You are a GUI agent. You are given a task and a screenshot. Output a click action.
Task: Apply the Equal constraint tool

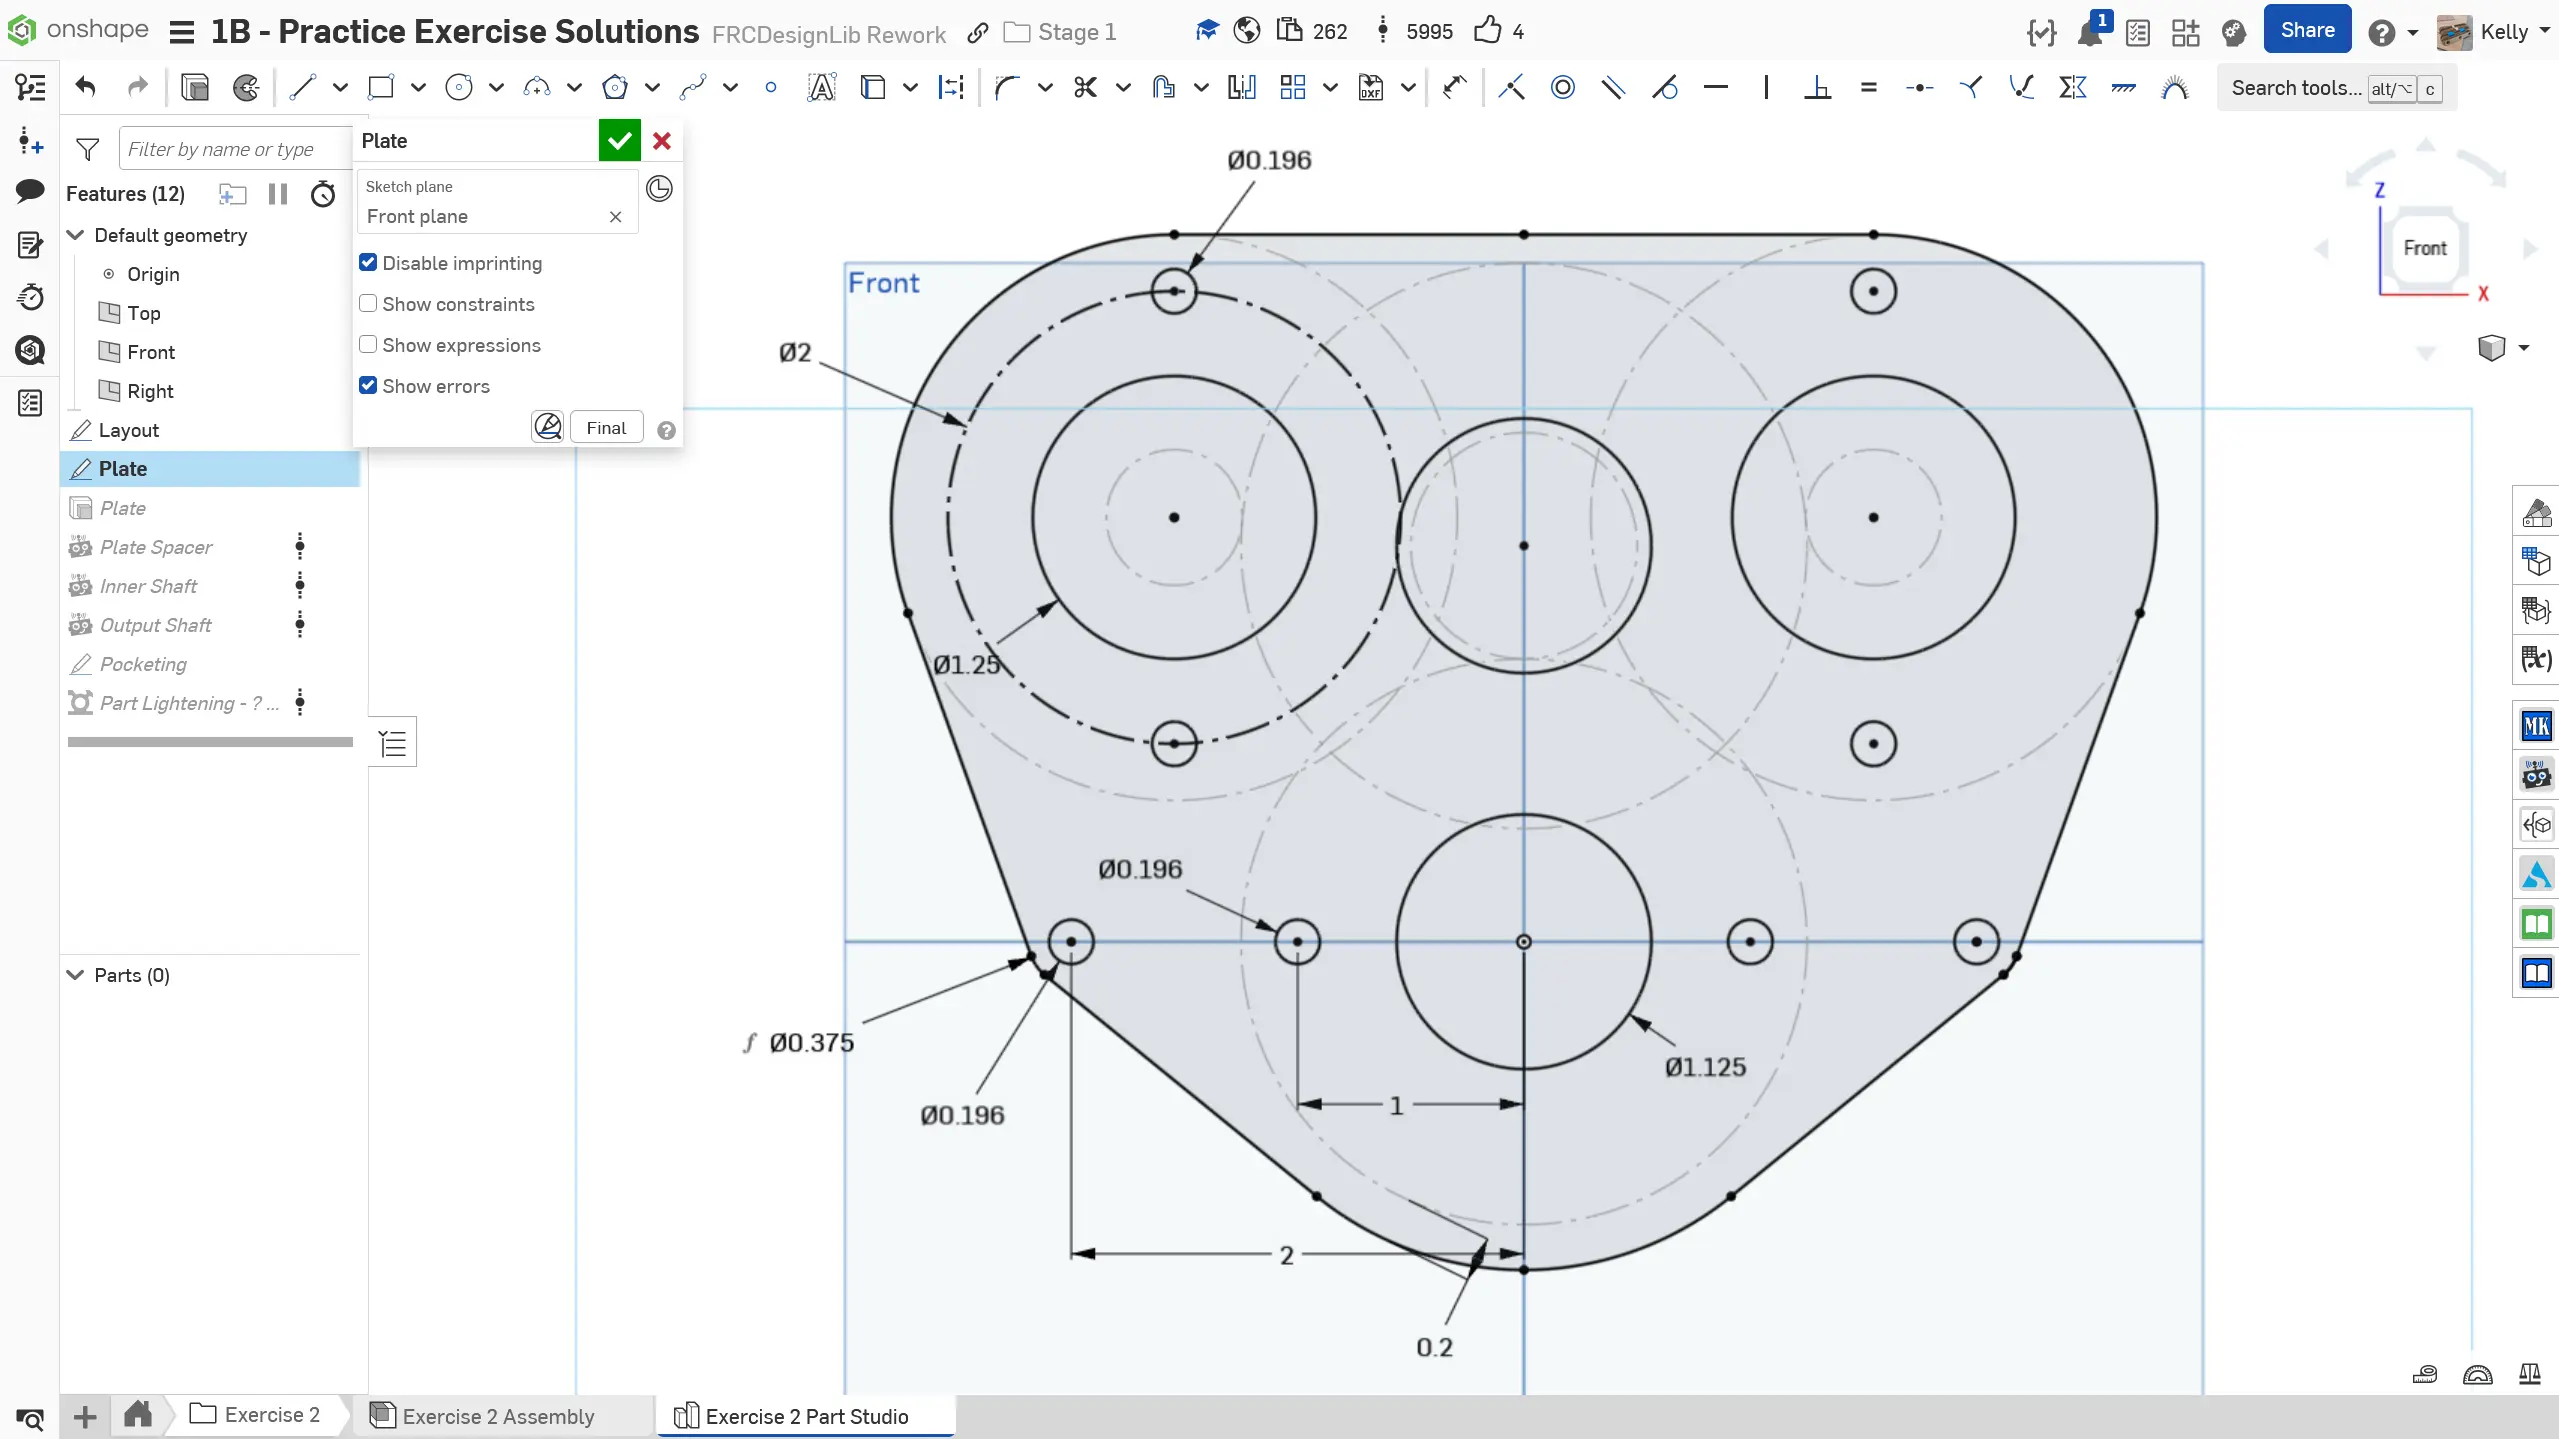point(1868,88)
